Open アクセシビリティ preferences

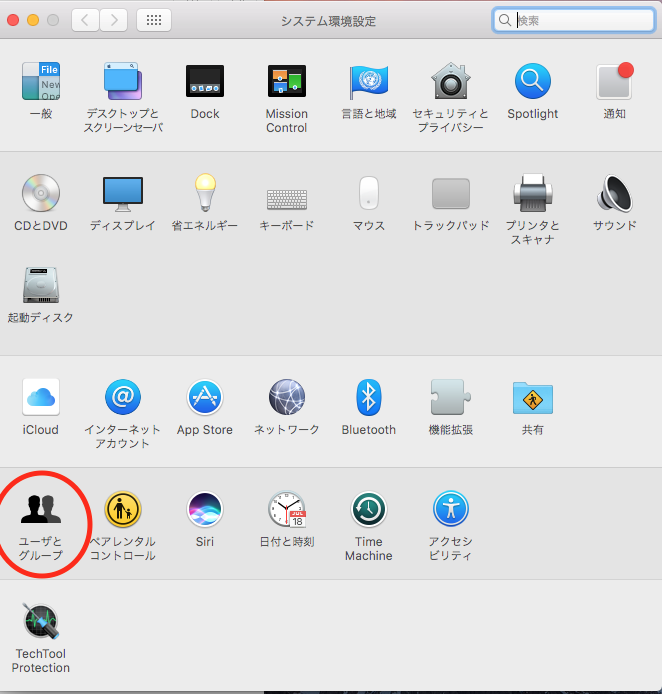[x=450, y=509]
